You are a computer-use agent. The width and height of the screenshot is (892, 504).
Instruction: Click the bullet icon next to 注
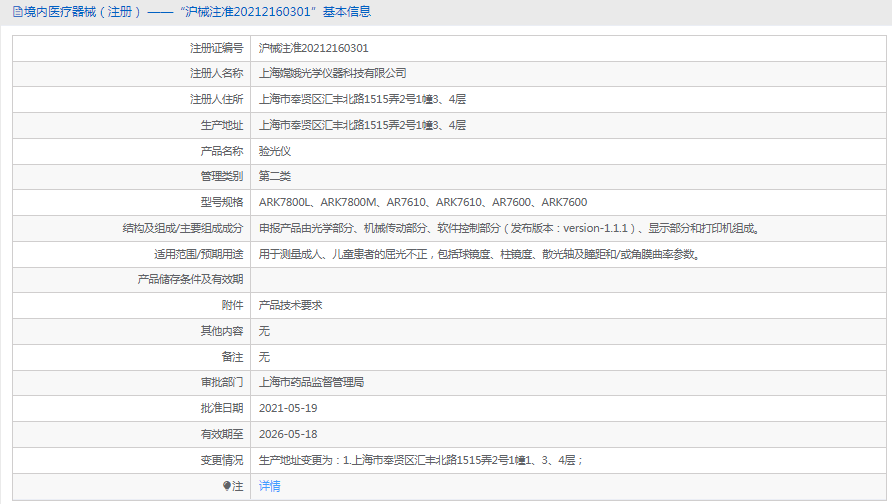[x=226, y=486]
